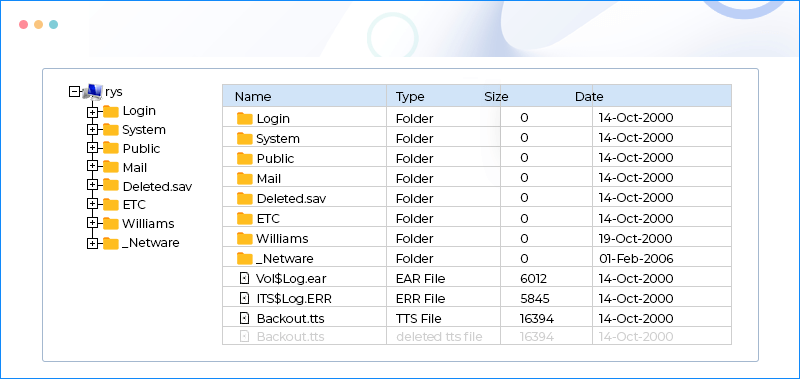This screenshot has height=379, width=800.
Task: Select the Vol$Log.ear file name
Action: (x=291, y=279)
